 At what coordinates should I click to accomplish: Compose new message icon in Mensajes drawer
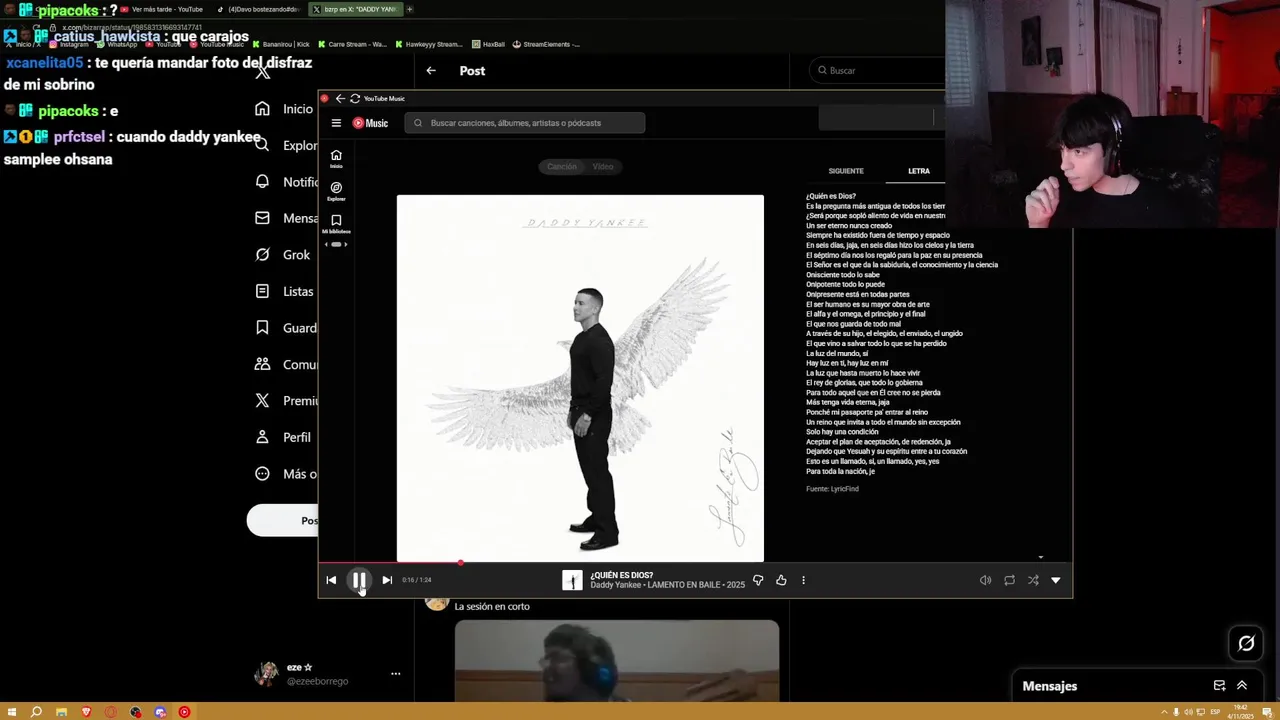point(1219,686)
